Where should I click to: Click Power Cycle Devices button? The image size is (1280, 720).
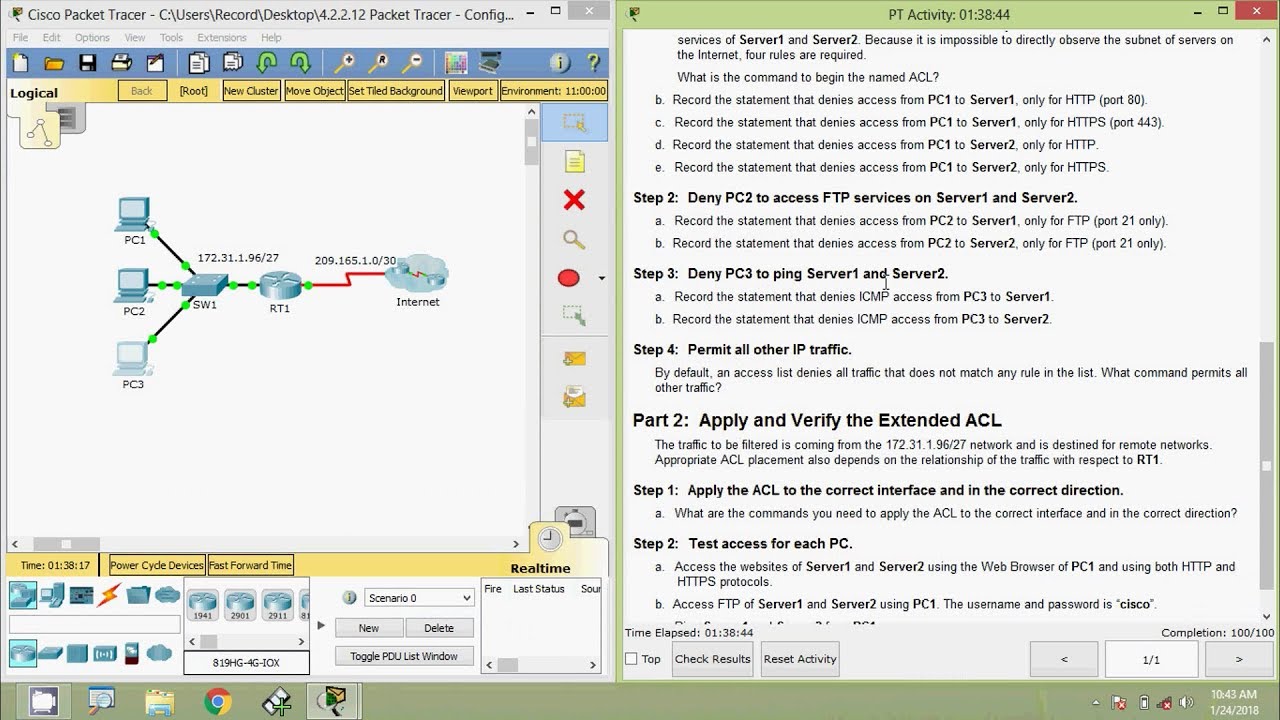[x=157, y=565]
